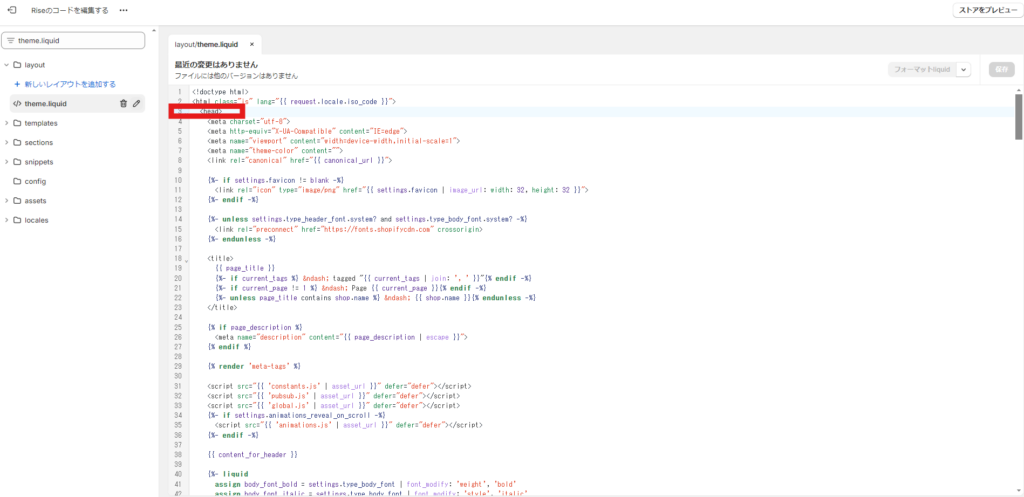Image resolution: width=1024 pixels, height=497 pixels.
Task: Click the preconnect fonts.shopifycdn.com line
Action: [x=349, y=230]
